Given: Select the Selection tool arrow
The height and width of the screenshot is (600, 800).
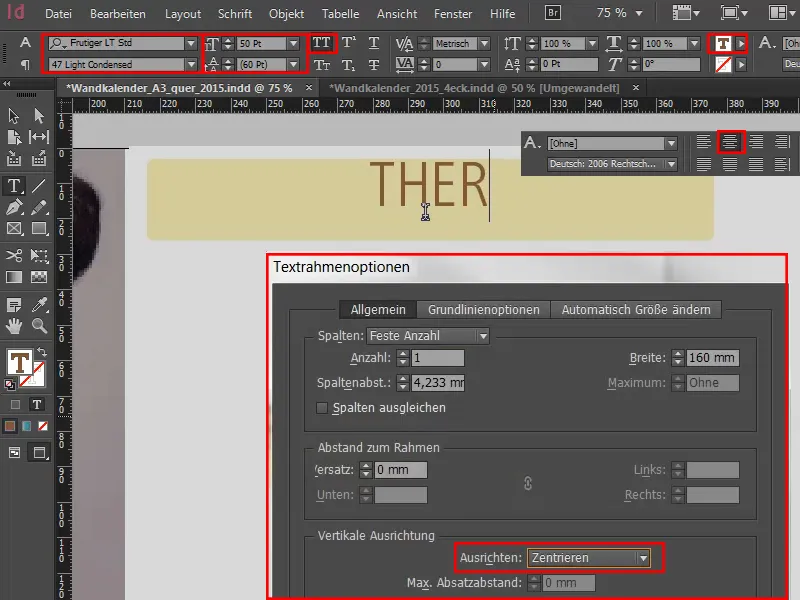Looking at the screenshot, I should click(14, 116).
